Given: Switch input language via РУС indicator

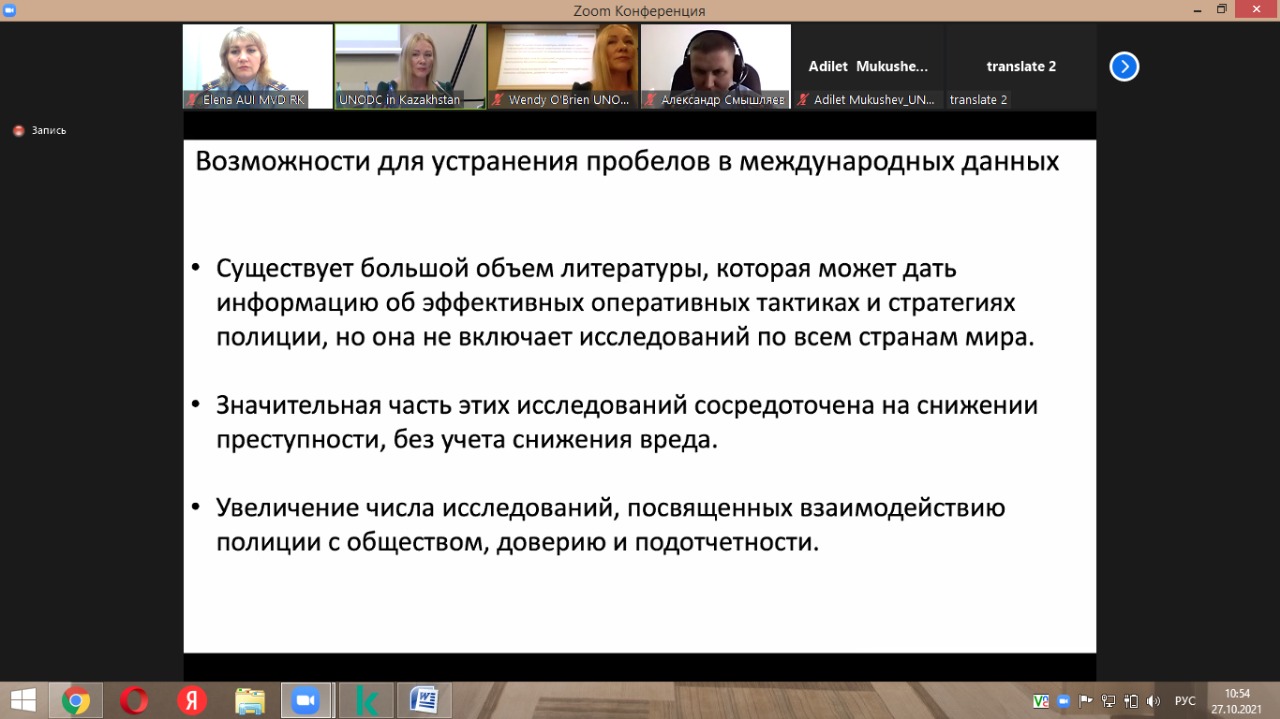Looking at the screenshot, I should tap(1185, 701).
